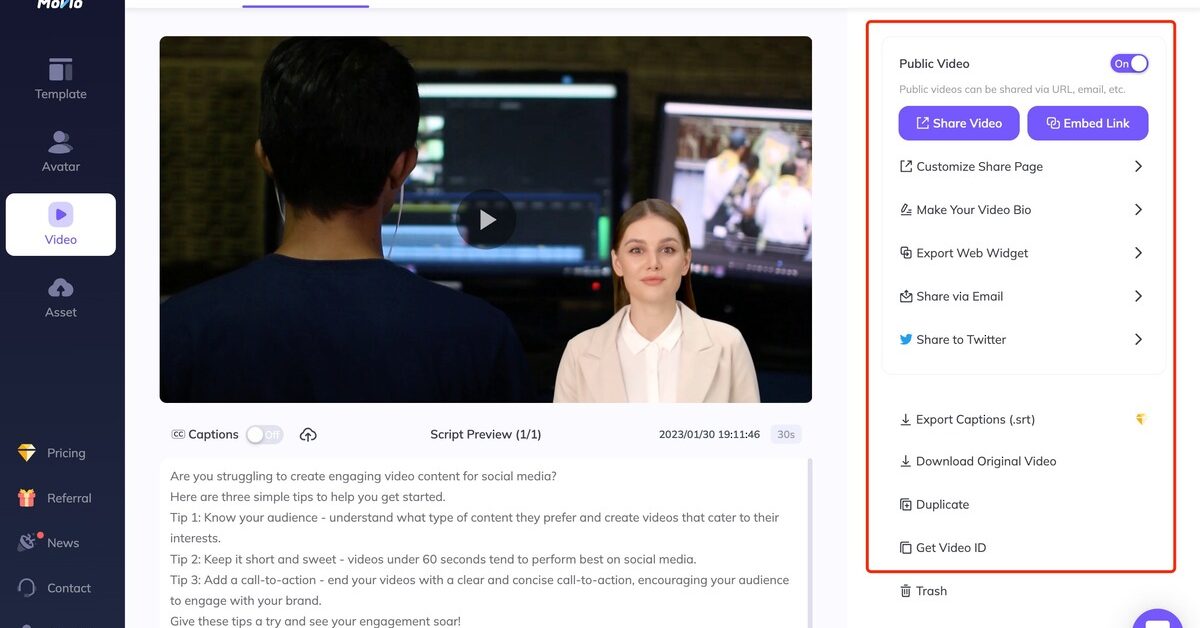
Task: Expand the Export Web Widget chevron
Action: 1138,253
